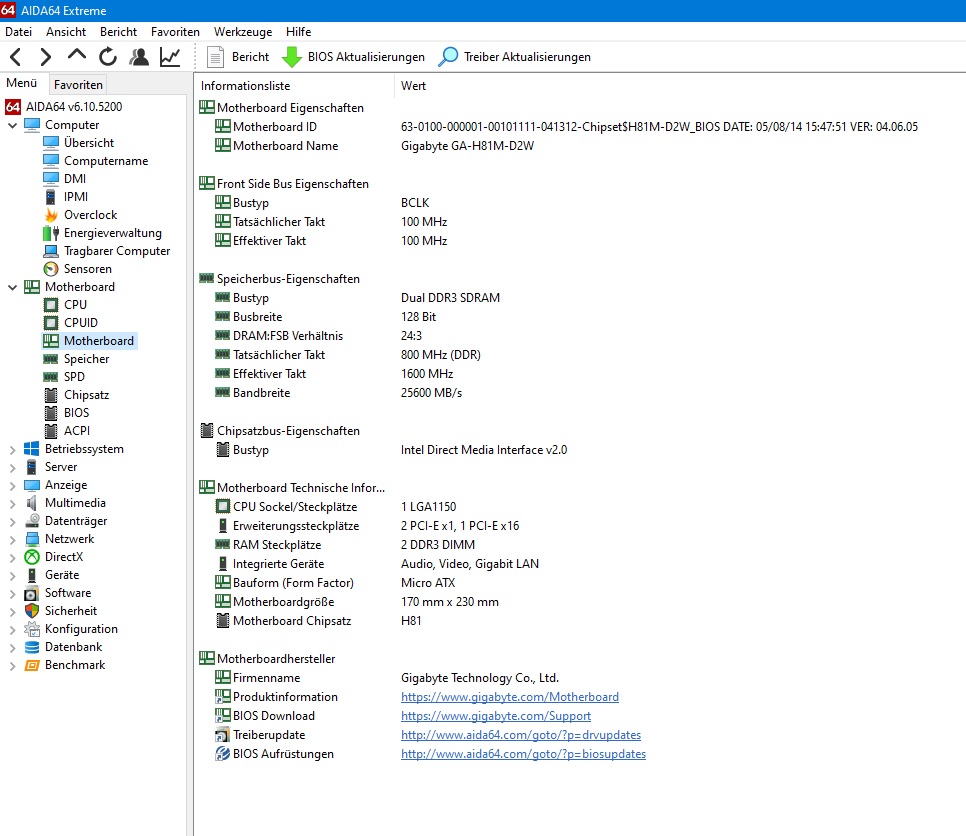966x836 pixels.
Task: Collapse the Motherboard tree category
Action: [x=12, y=287]
